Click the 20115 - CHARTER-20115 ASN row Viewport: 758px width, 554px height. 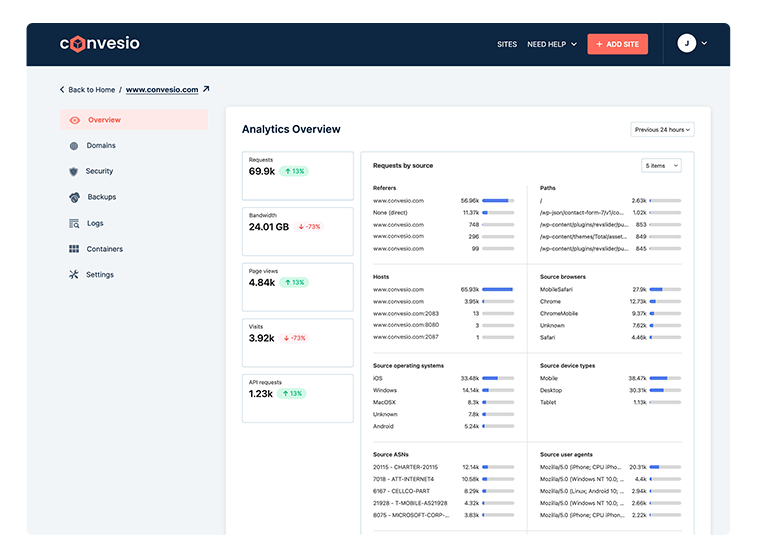(x=443, y=467)
